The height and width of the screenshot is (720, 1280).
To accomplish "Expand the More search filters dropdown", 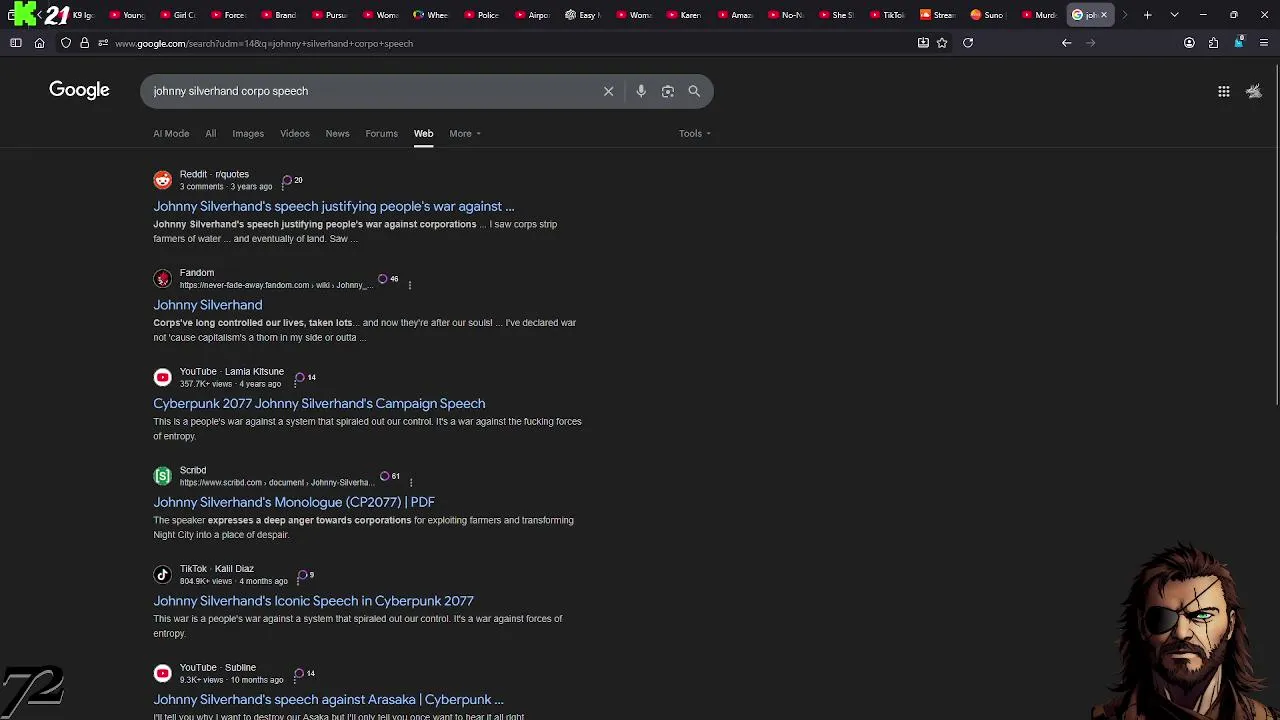I will pos(465,133).
